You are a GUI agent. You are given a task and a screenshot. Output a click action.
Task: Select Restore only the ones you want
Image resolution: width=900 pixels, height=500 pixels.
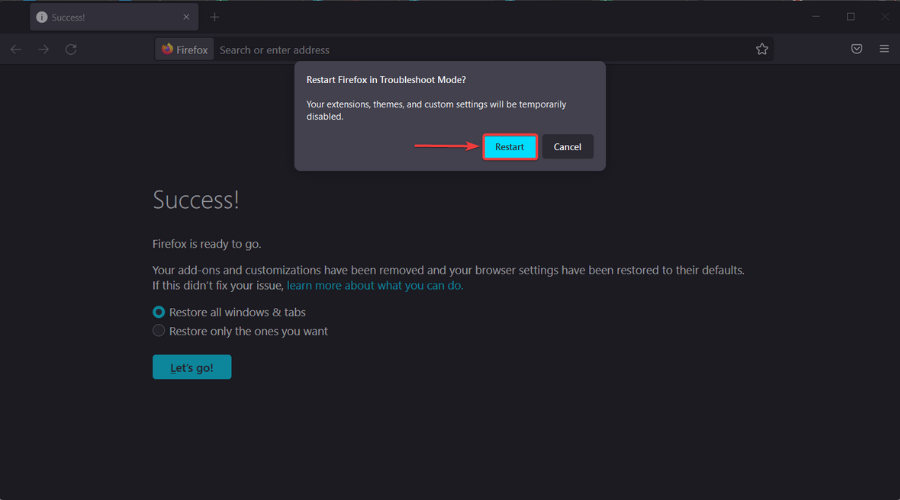coord(240,331)
